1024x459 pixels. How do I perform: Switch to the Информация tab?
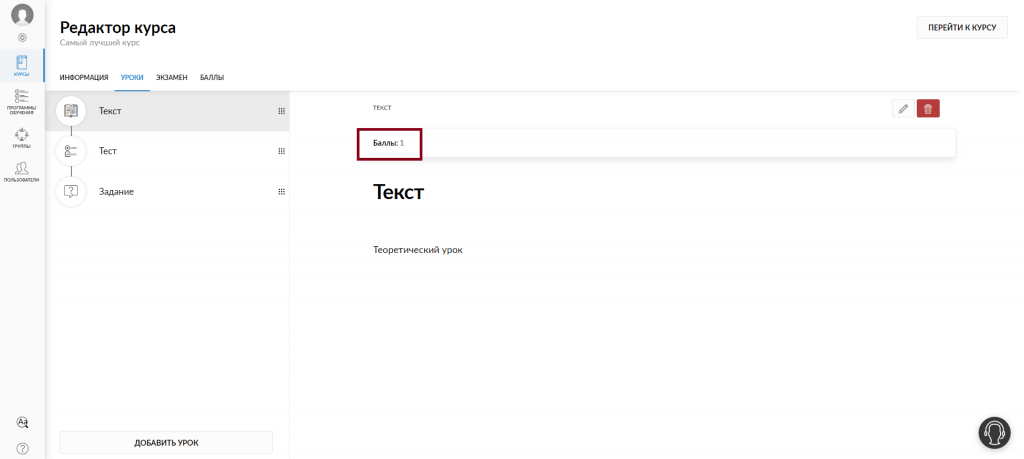click(84, 78)
